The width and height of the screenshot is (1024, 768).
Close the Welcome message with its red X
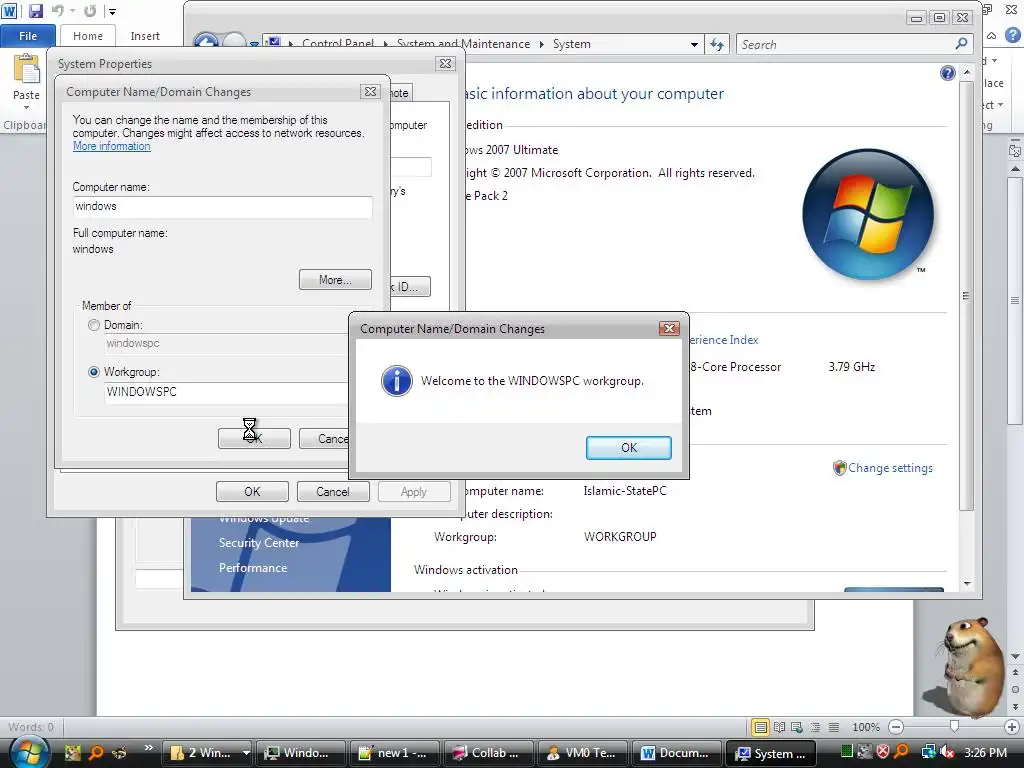pyautogui.click(x=669, y=328)
